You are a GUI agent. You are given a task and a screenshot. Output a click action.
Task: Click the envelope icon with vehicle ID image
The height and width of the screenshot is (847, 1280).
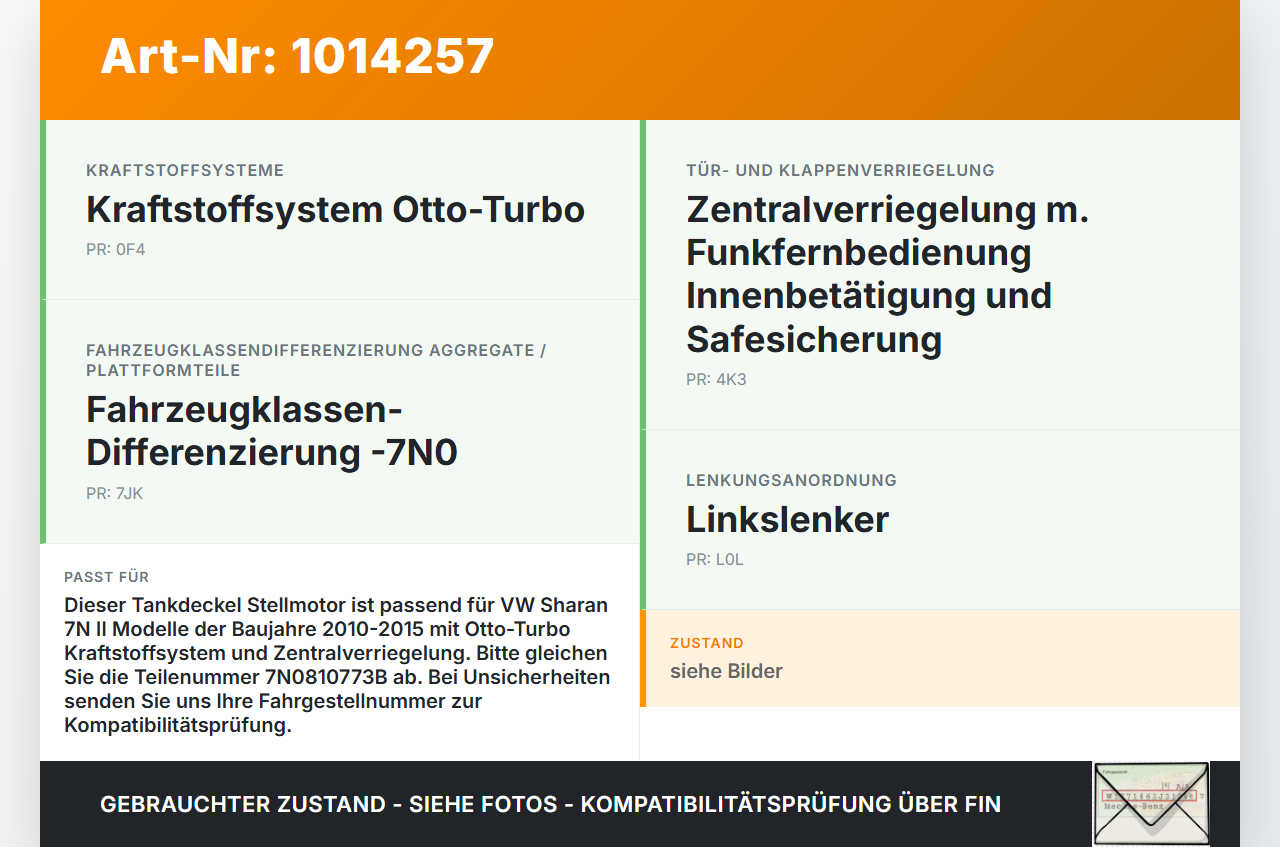1151,803
